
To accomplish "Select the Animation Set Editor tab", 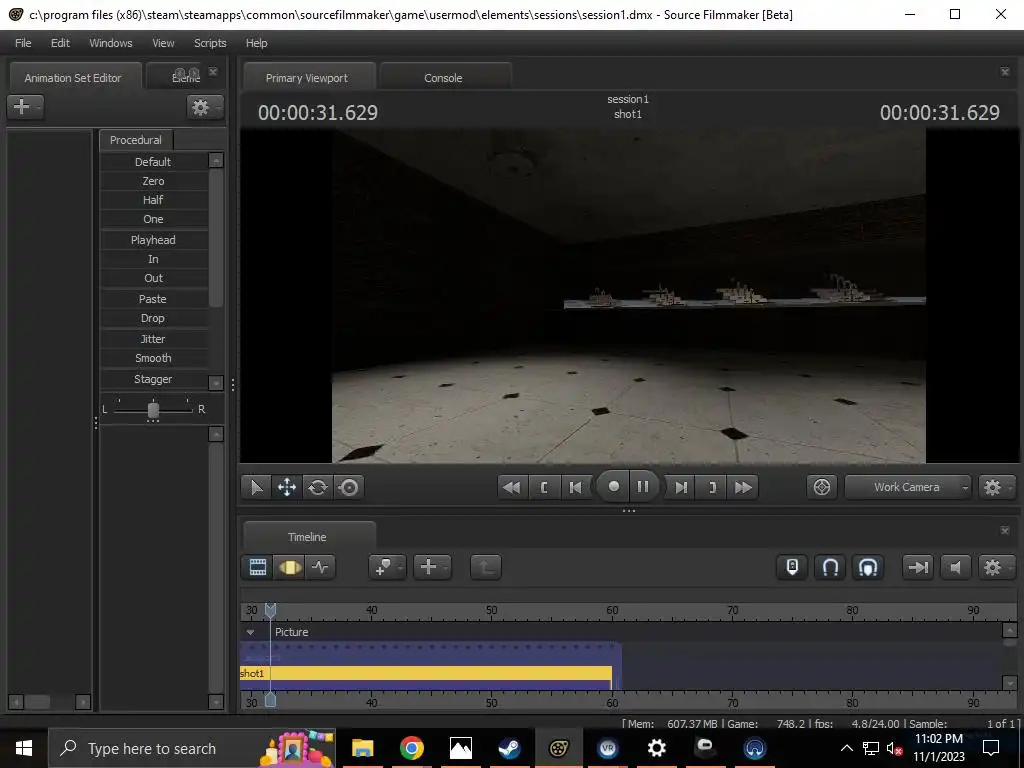I will pos(73,78).
